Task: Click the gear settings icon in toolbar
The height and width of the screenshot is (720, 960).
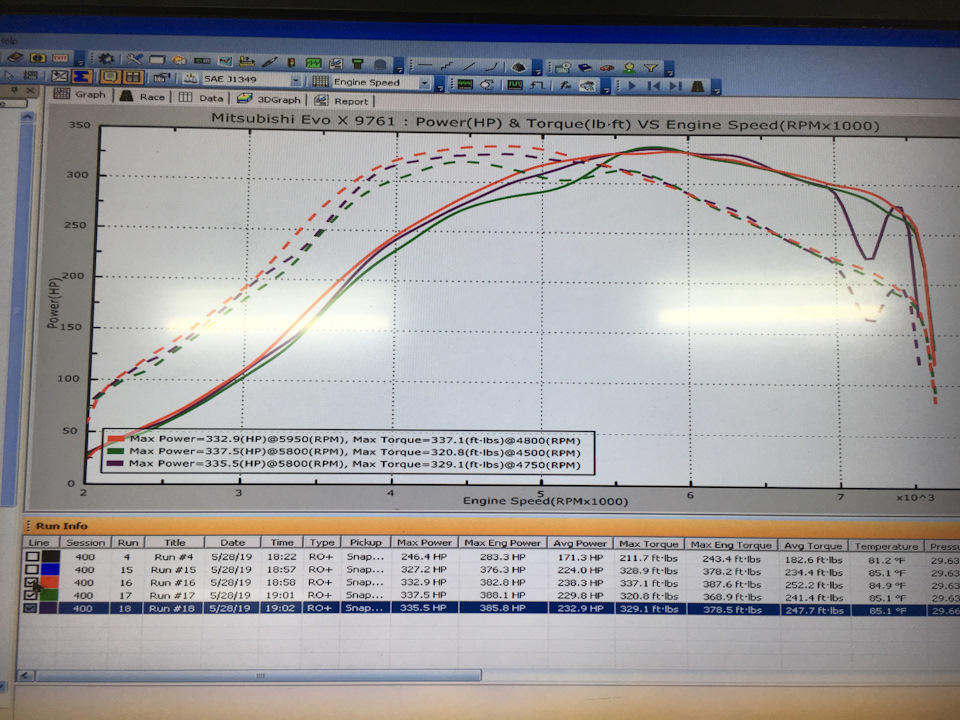Action: pos(105,59)
